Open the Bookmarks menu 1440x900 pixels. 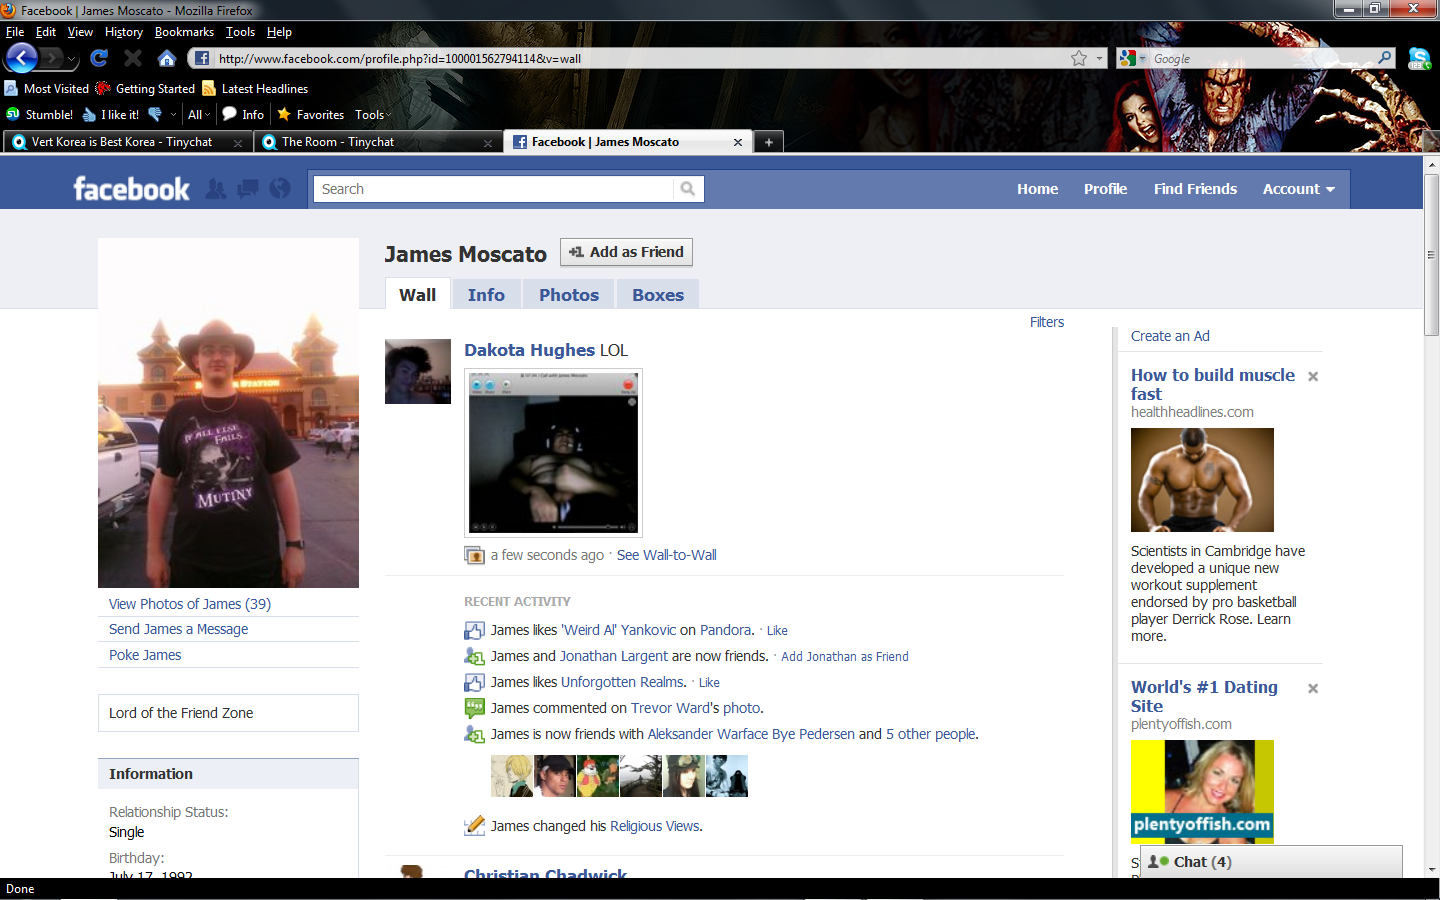184,32
